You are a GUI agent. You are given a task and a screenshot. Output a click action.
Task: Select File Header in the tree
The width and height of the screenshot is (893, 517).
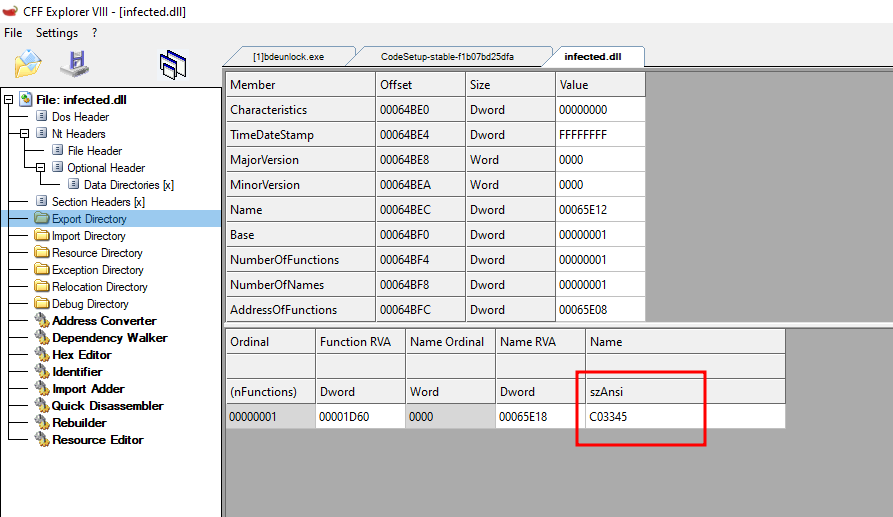95,151
